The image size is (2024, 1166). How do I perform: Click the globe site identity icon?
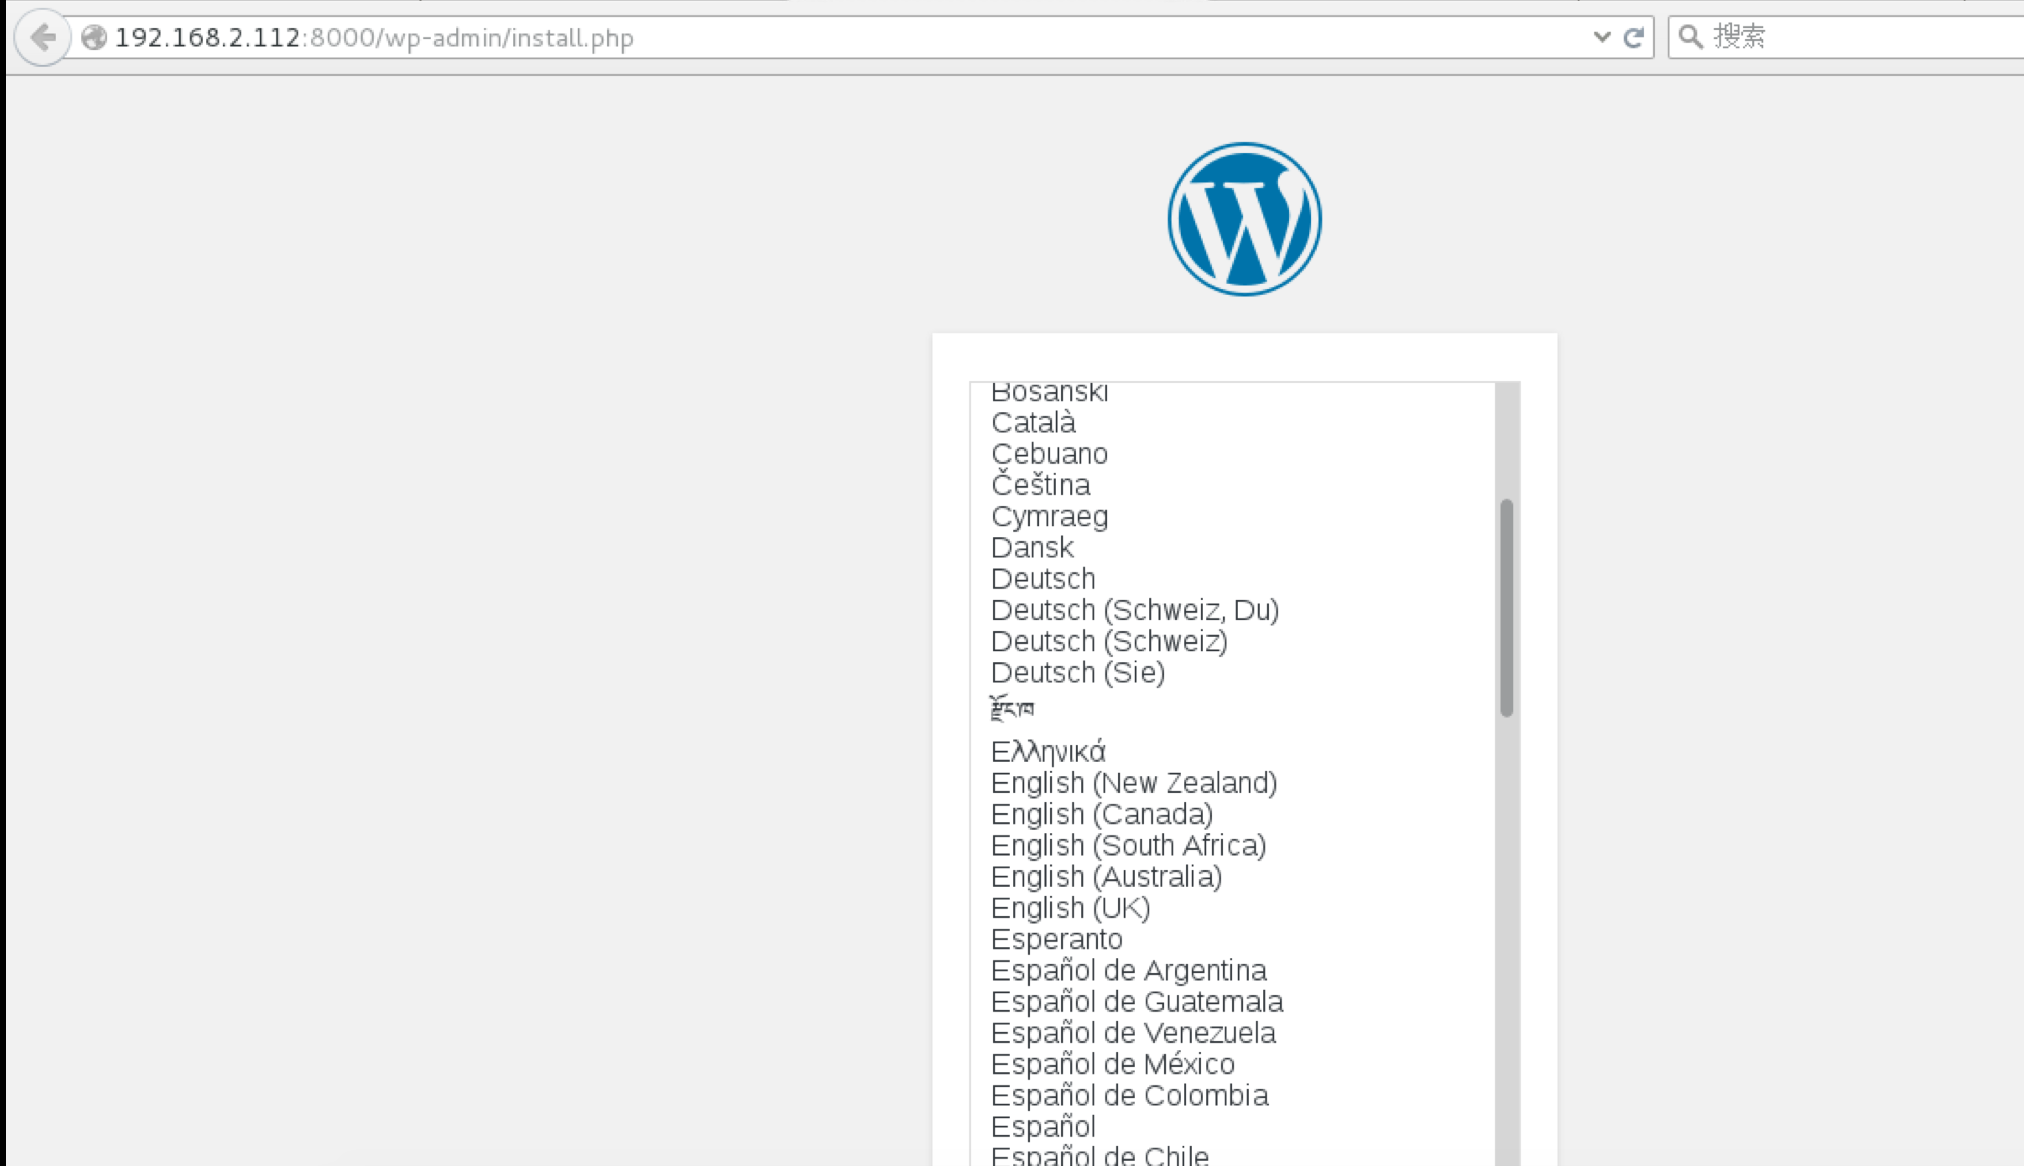coord(94,38)
